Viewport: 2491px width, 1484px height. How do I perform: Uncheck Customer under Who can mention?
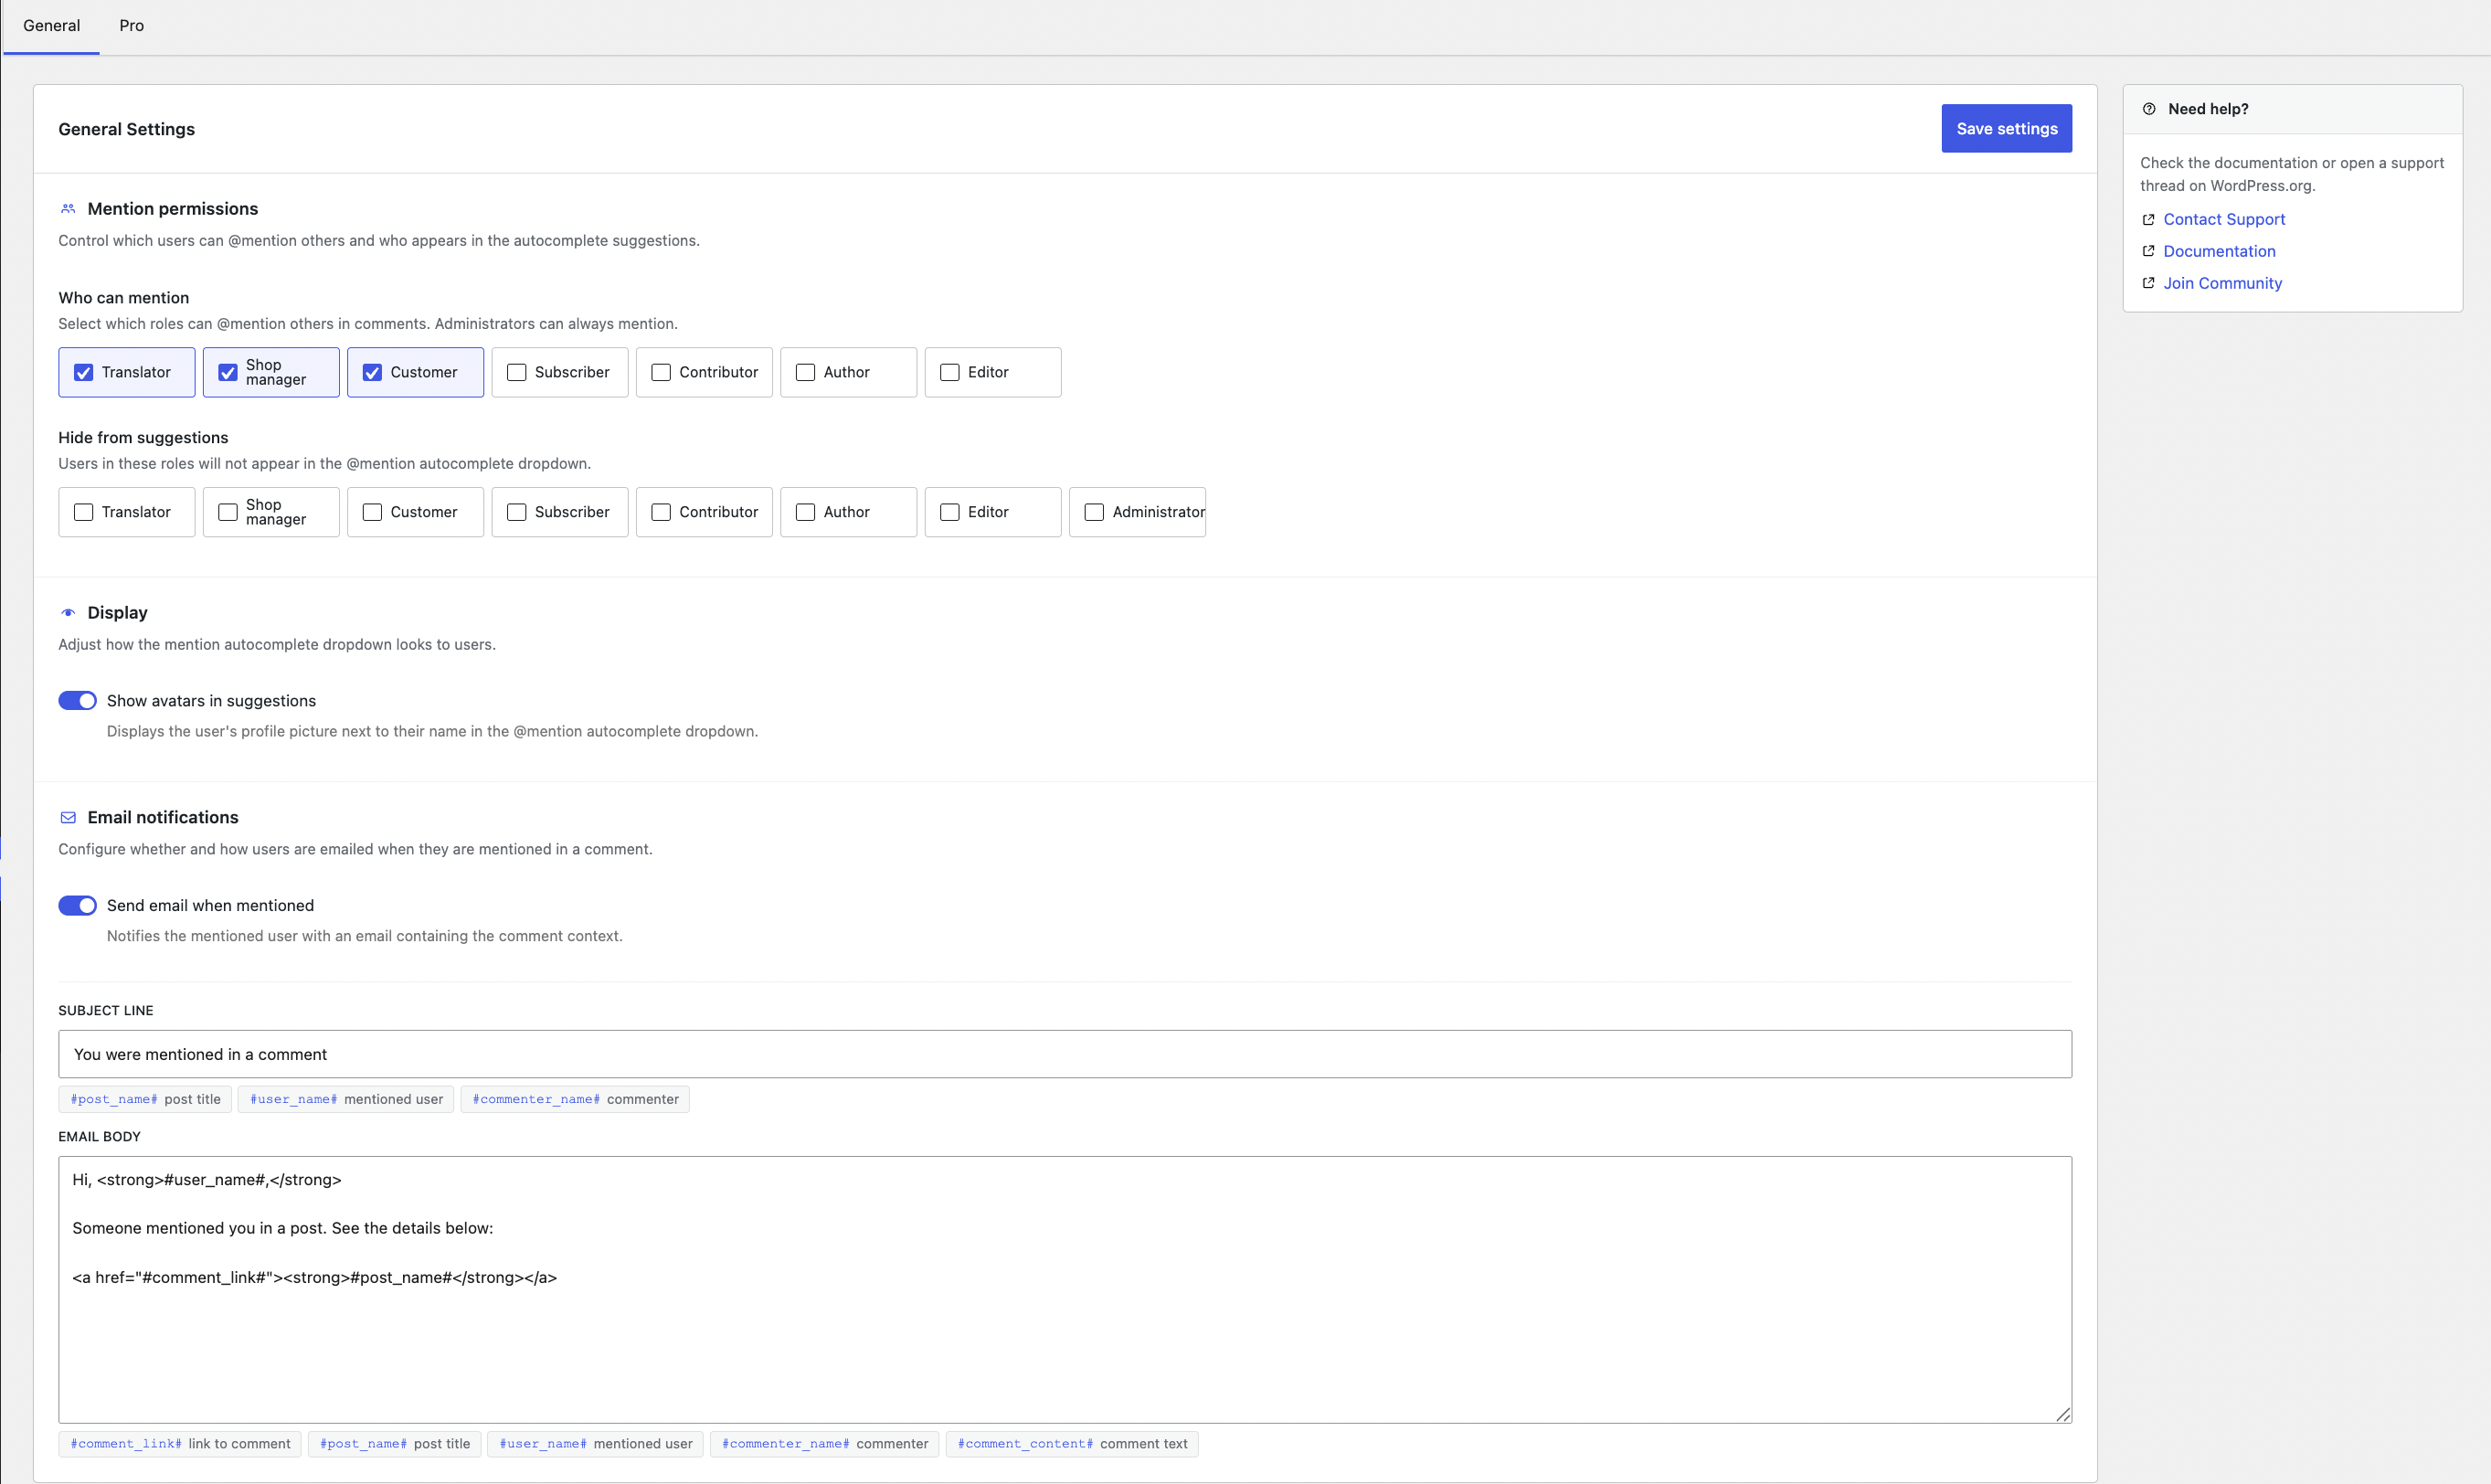pyautogui.click(x=372, y=373)
